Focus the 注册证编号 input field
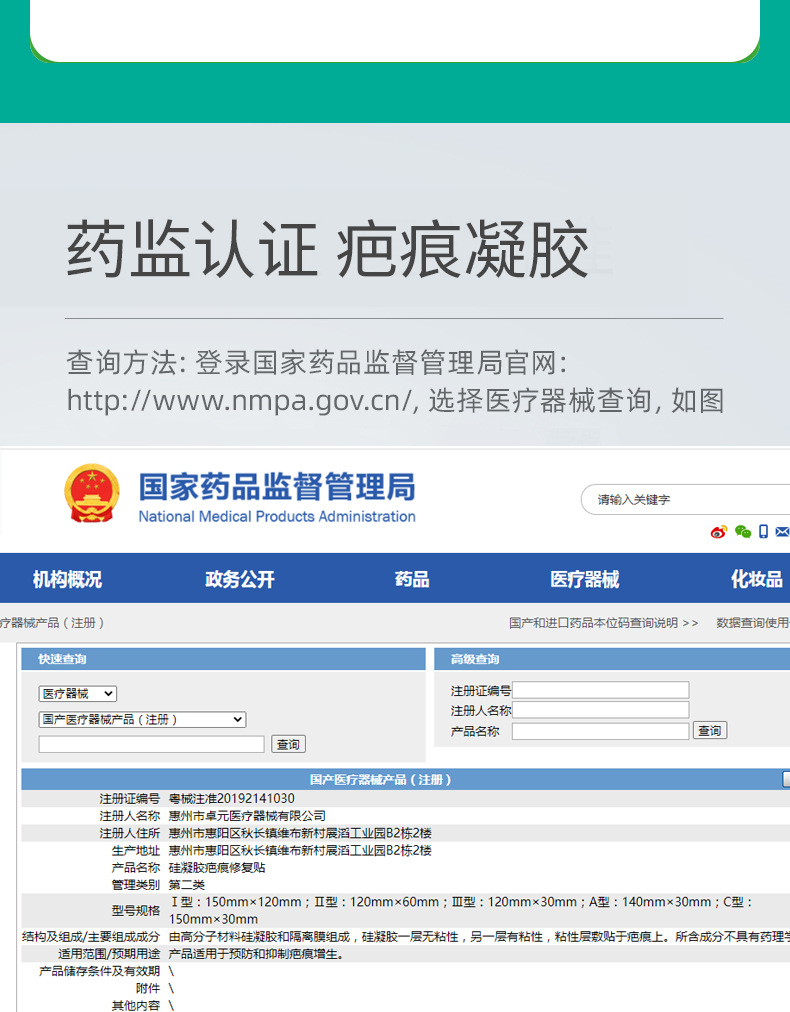Screen dimensions: 790x1012 (x=601, y=690)
